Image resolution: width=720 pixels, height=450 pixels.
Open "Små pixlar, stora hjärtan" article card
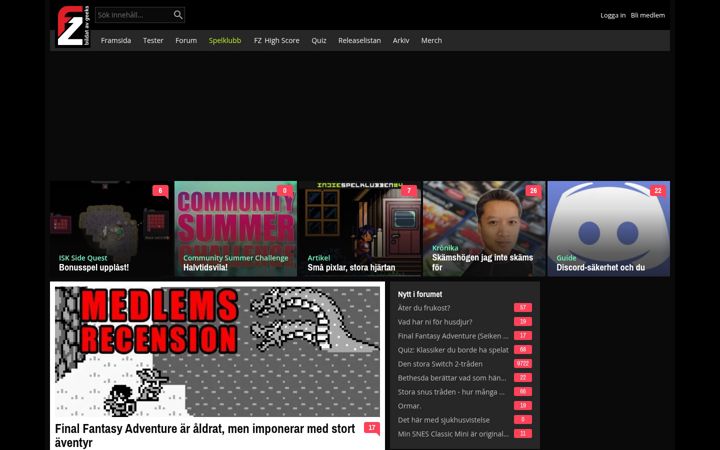[360, 229]
